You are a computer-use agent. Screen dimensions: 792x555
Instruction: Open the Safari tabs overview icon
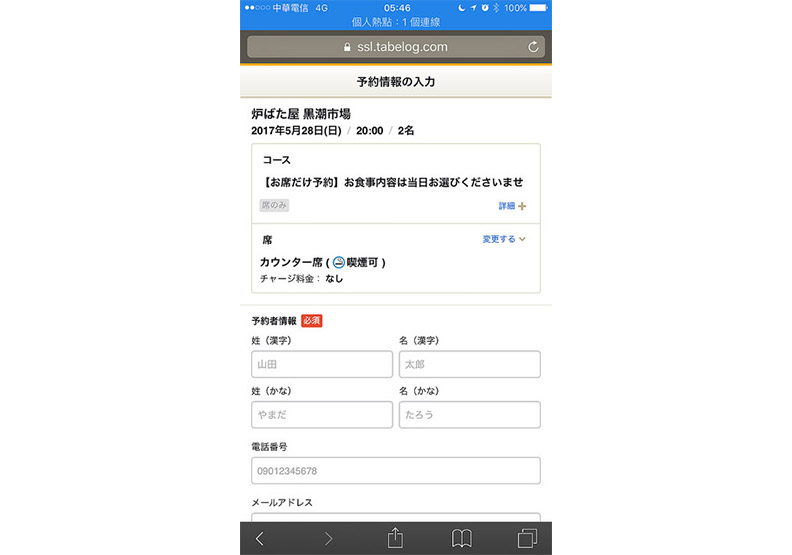[x=527, y=538]
